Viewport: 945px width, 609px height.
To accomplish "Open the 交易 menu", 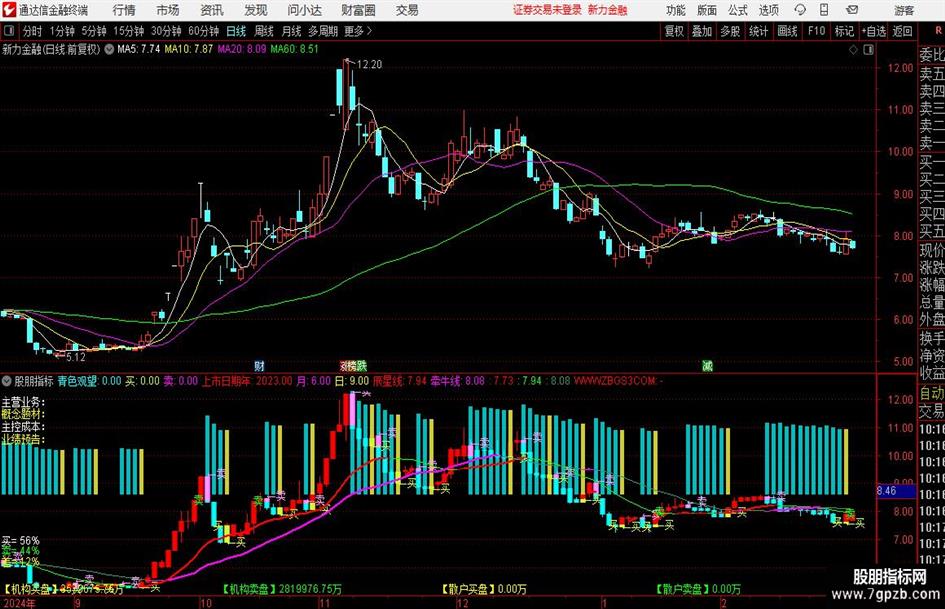I will tap(407, 10).
